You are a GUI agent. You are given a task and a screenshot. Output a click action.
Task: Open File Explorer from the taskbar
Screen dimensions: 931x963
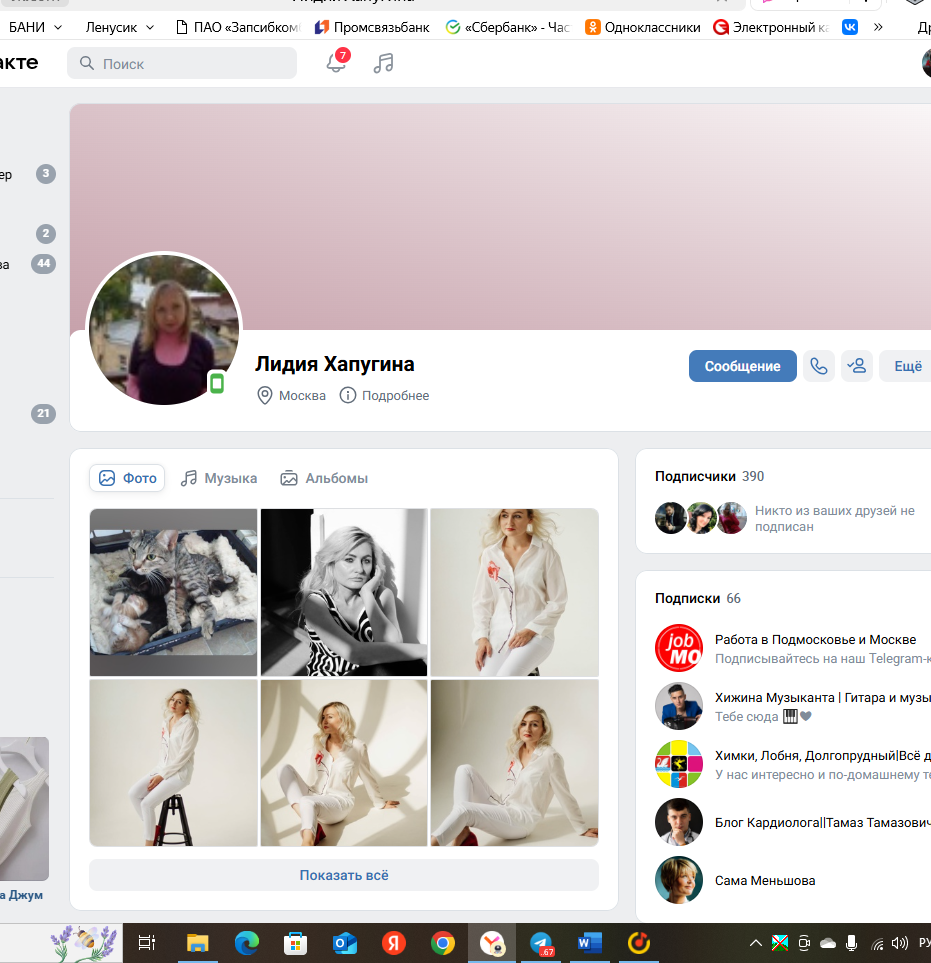pos(198,943)
